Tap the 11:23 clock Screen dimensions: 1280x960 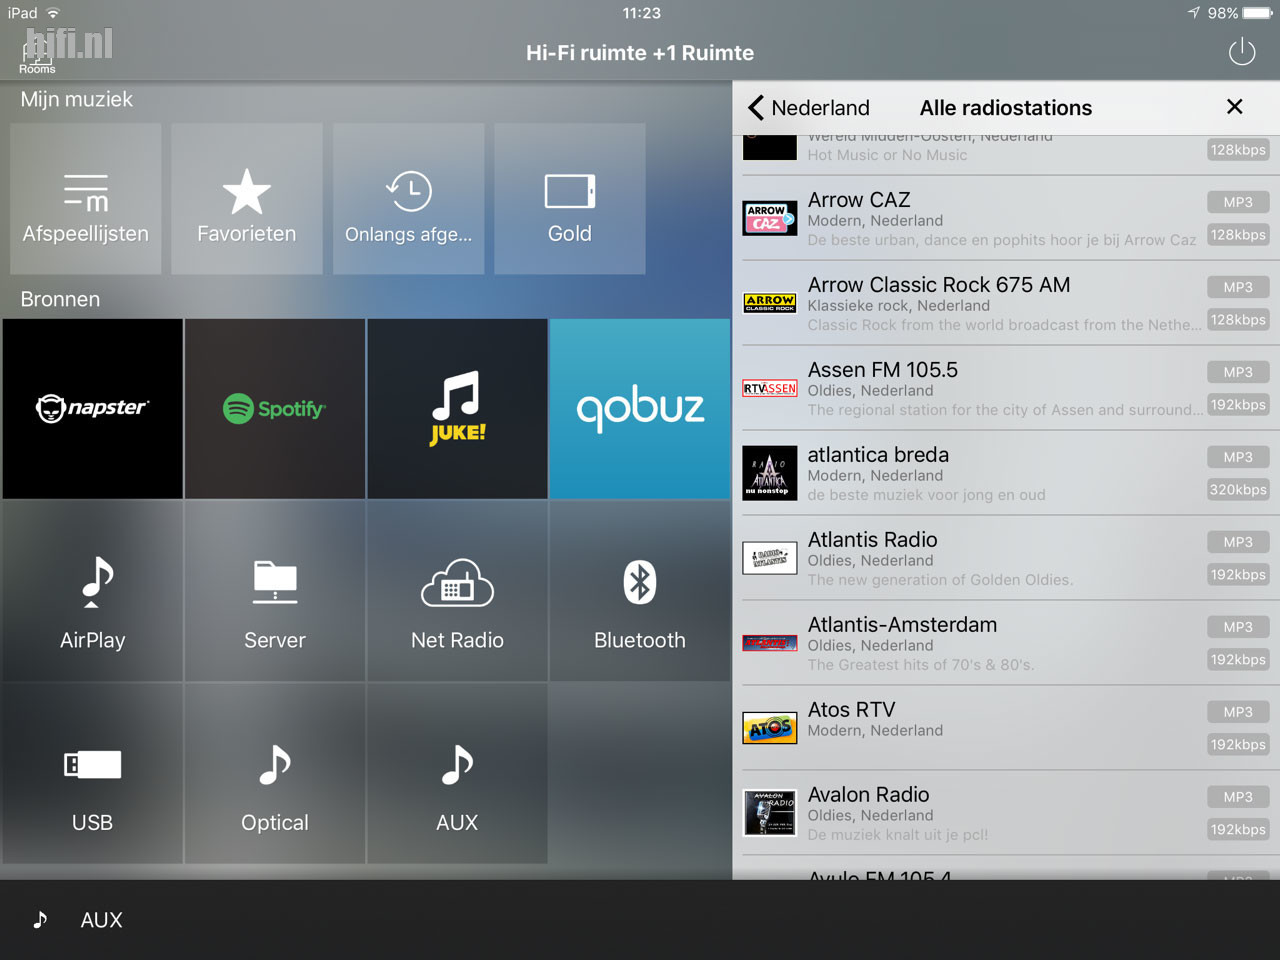coord(641,13)
